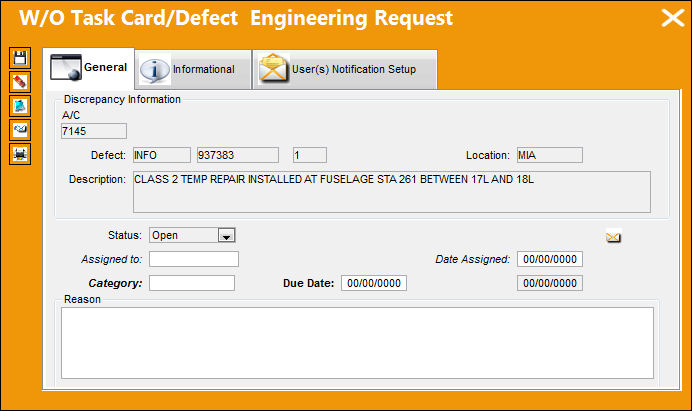Click the Location field showing MIA
The image size is (692, 411).
(550, 155)
